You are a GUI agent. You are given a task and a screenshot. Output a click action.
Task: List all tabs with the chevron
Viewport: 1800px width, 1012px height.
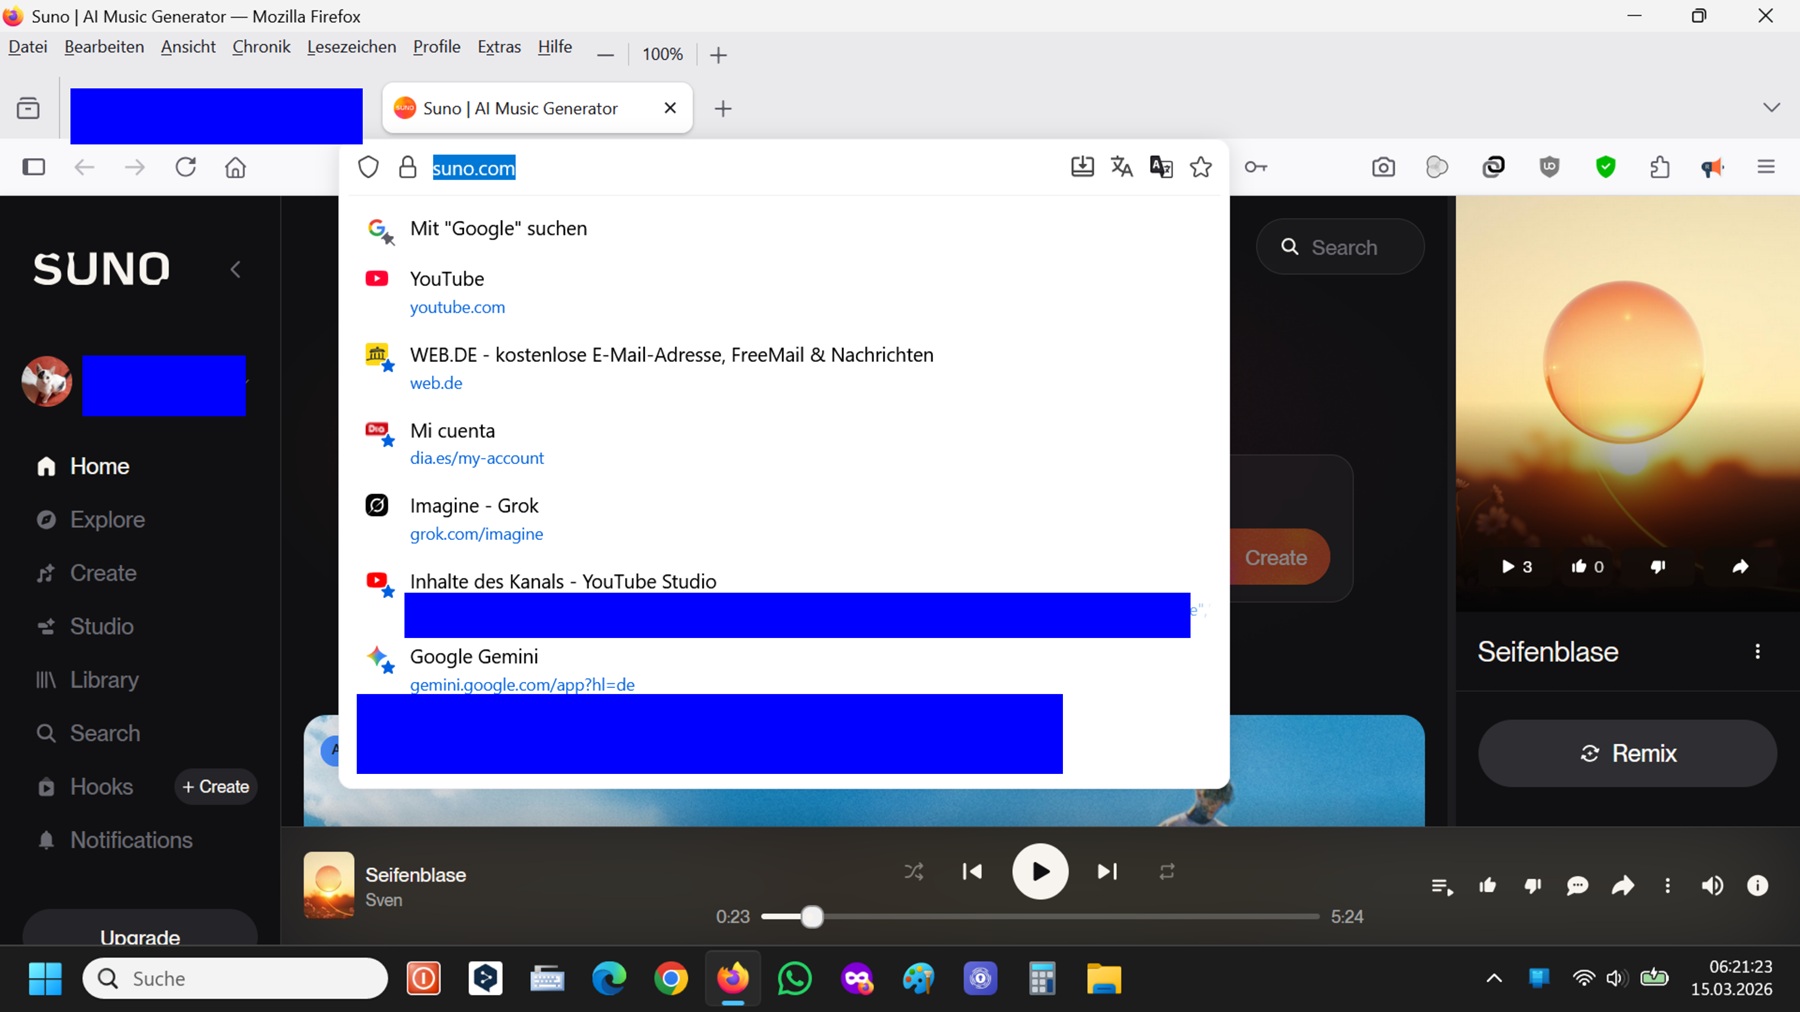[x=1771, y=108]
